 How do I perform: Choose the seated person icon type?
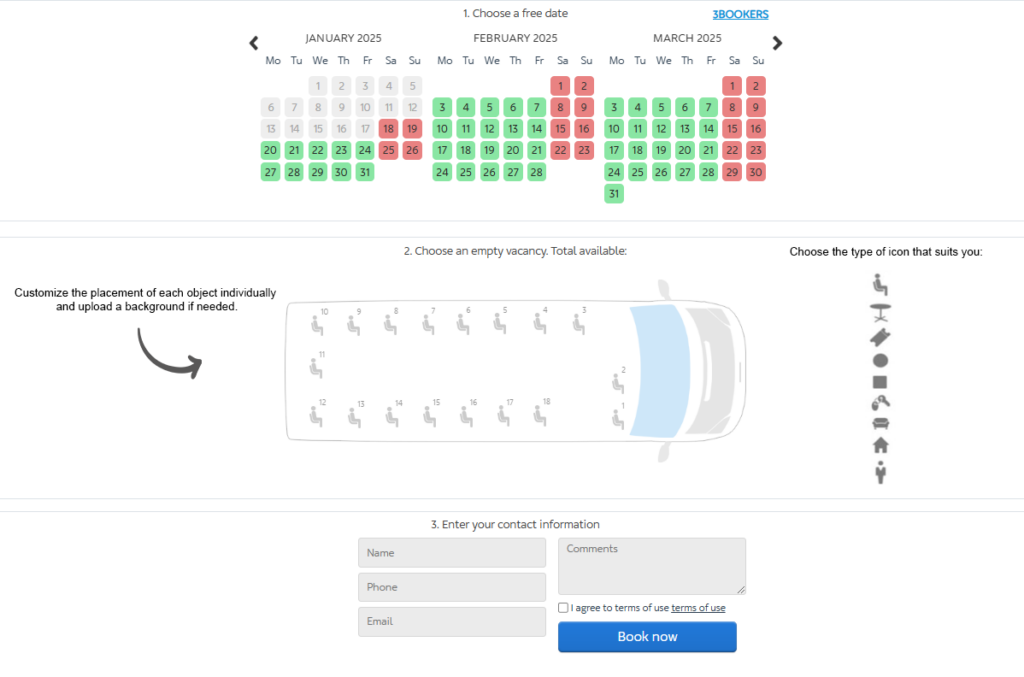(x=880, y=285)
